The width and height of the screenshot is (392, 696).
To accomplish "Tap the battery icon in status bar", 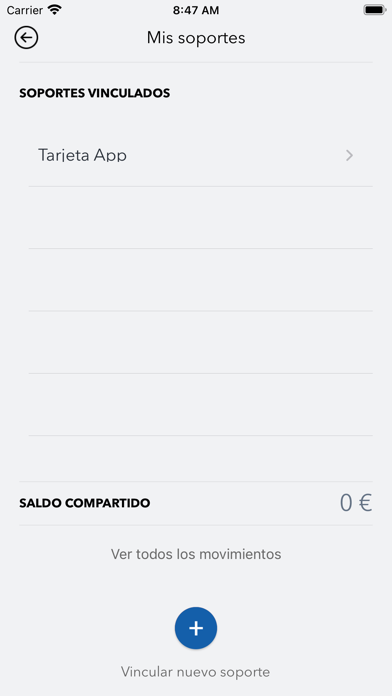I will pos(375,10).
